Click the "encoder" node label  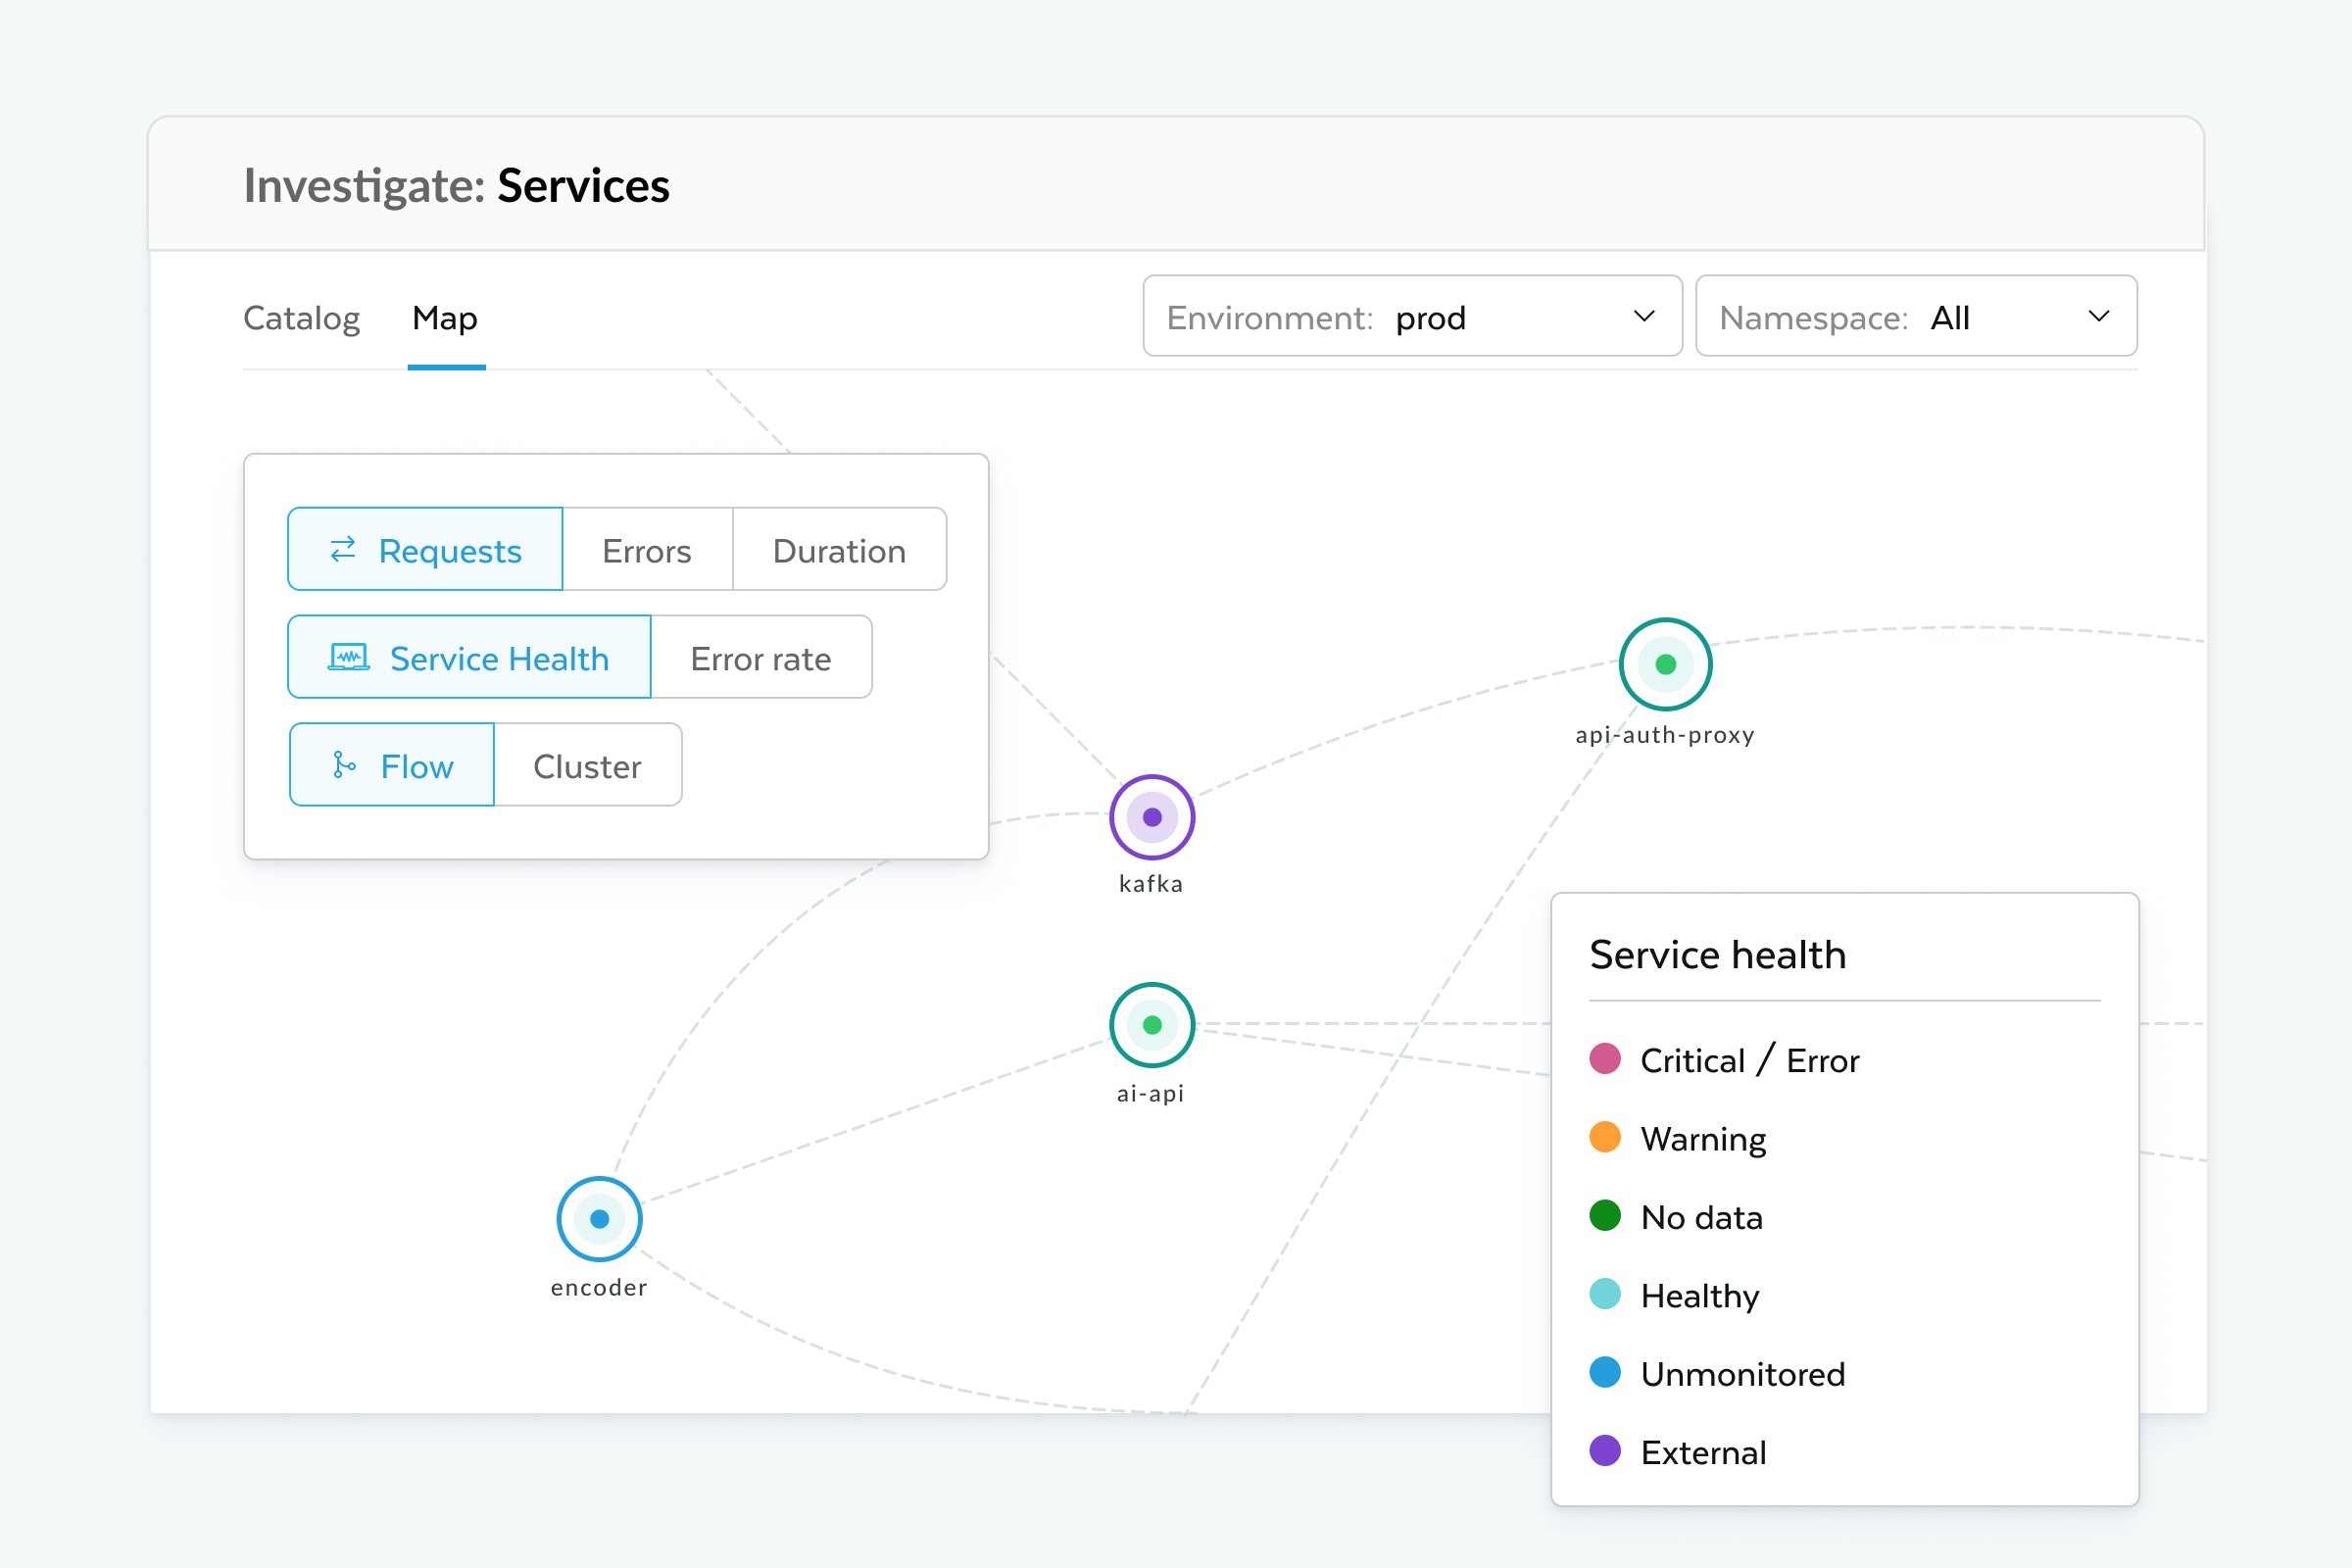coord(599,1288)
